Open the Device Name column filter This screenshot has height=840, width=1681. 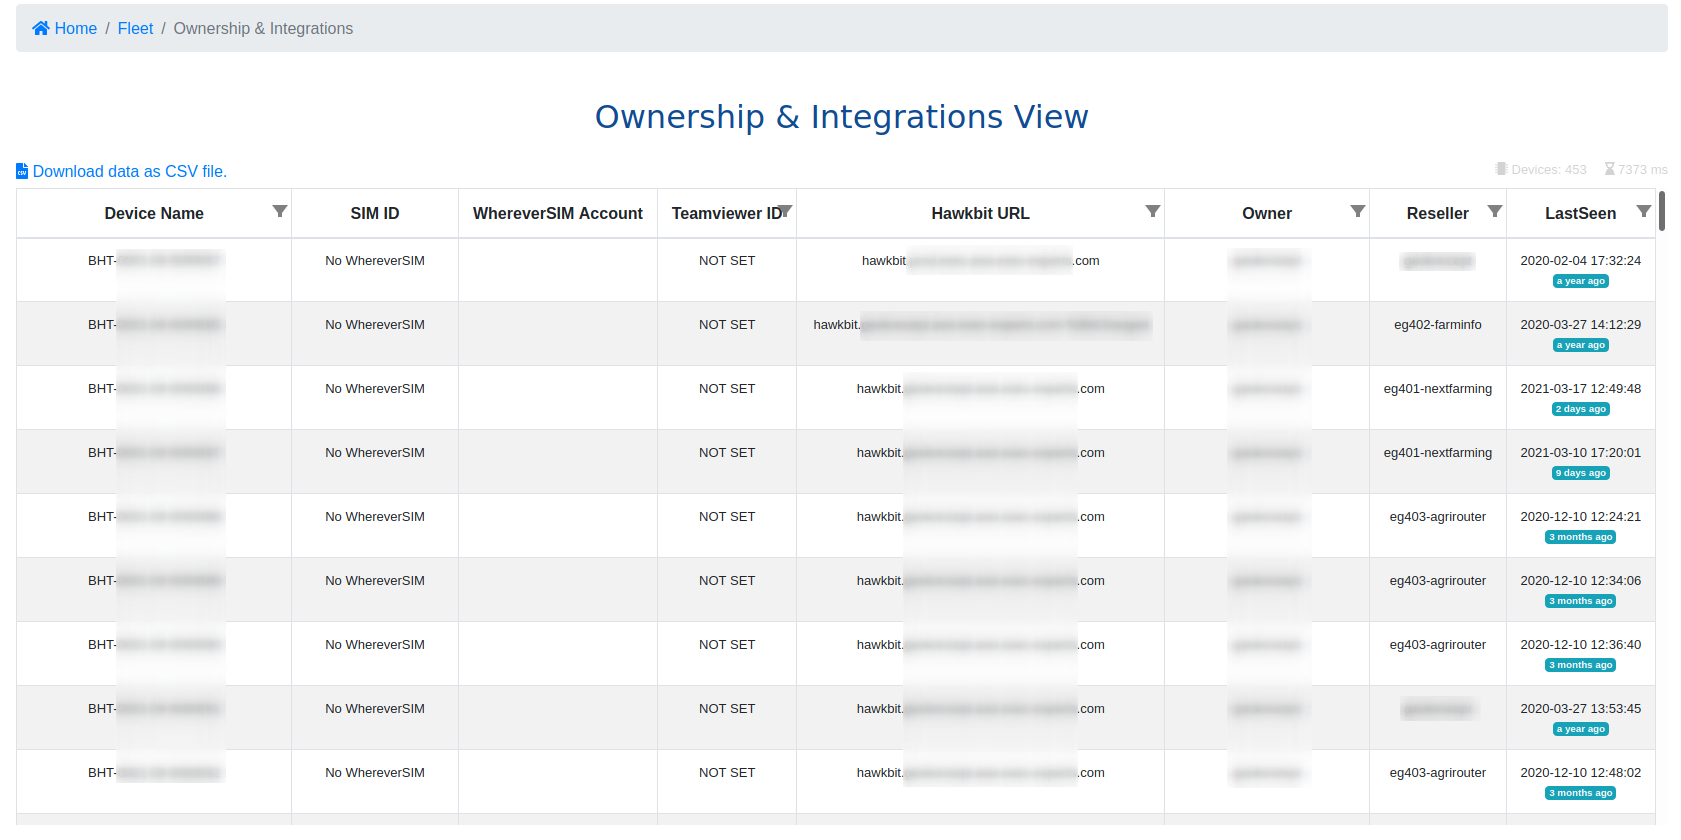tap(280, 211)
